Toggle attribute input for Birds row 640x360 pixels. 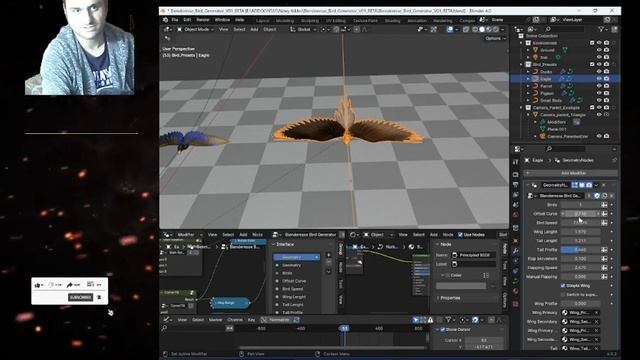[x=604, y=205]
